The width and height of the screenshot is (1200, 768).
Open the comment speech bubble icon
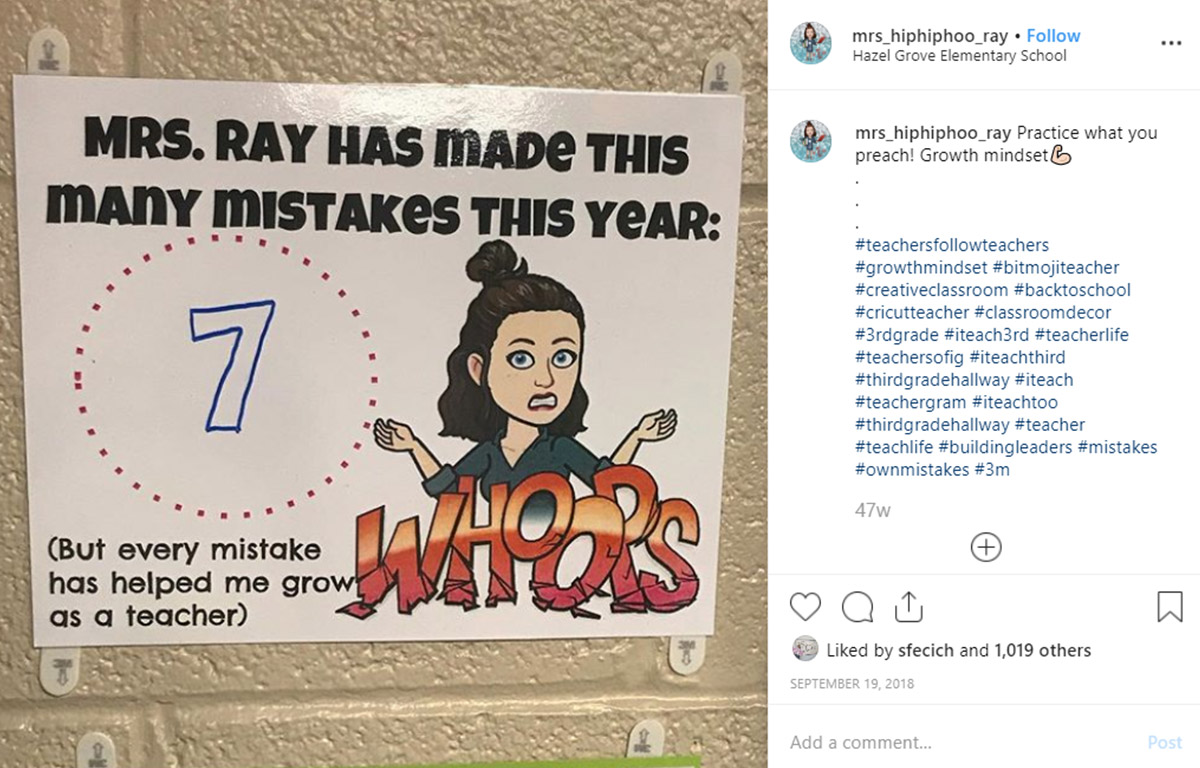coord(857,607)
